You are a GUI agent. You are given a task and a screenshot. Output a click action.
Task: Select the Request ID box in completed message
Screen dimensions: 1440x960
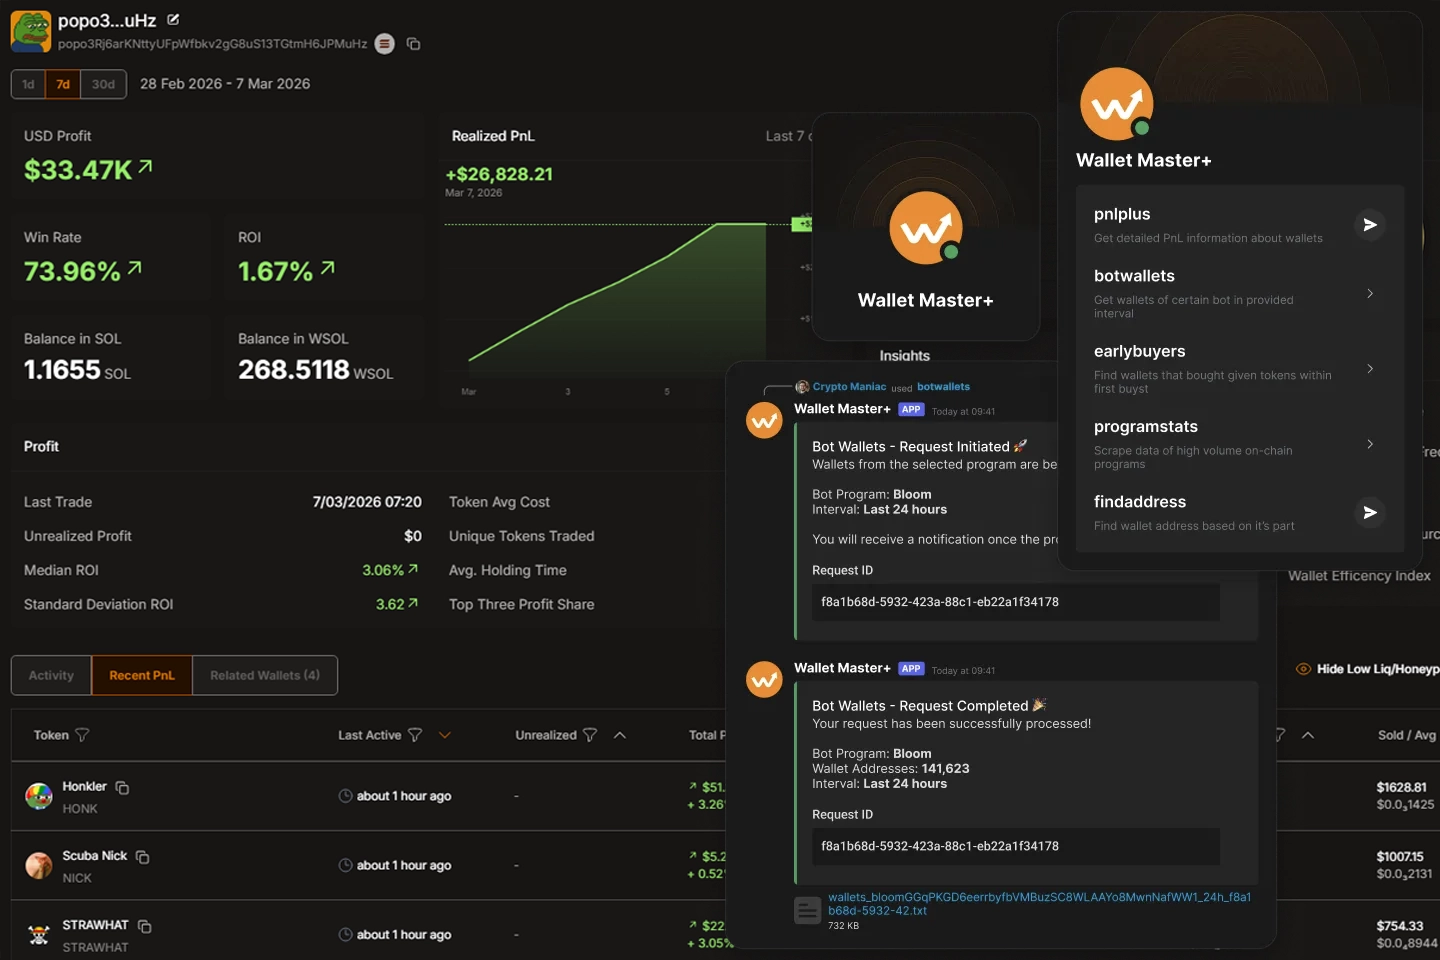1015,846
